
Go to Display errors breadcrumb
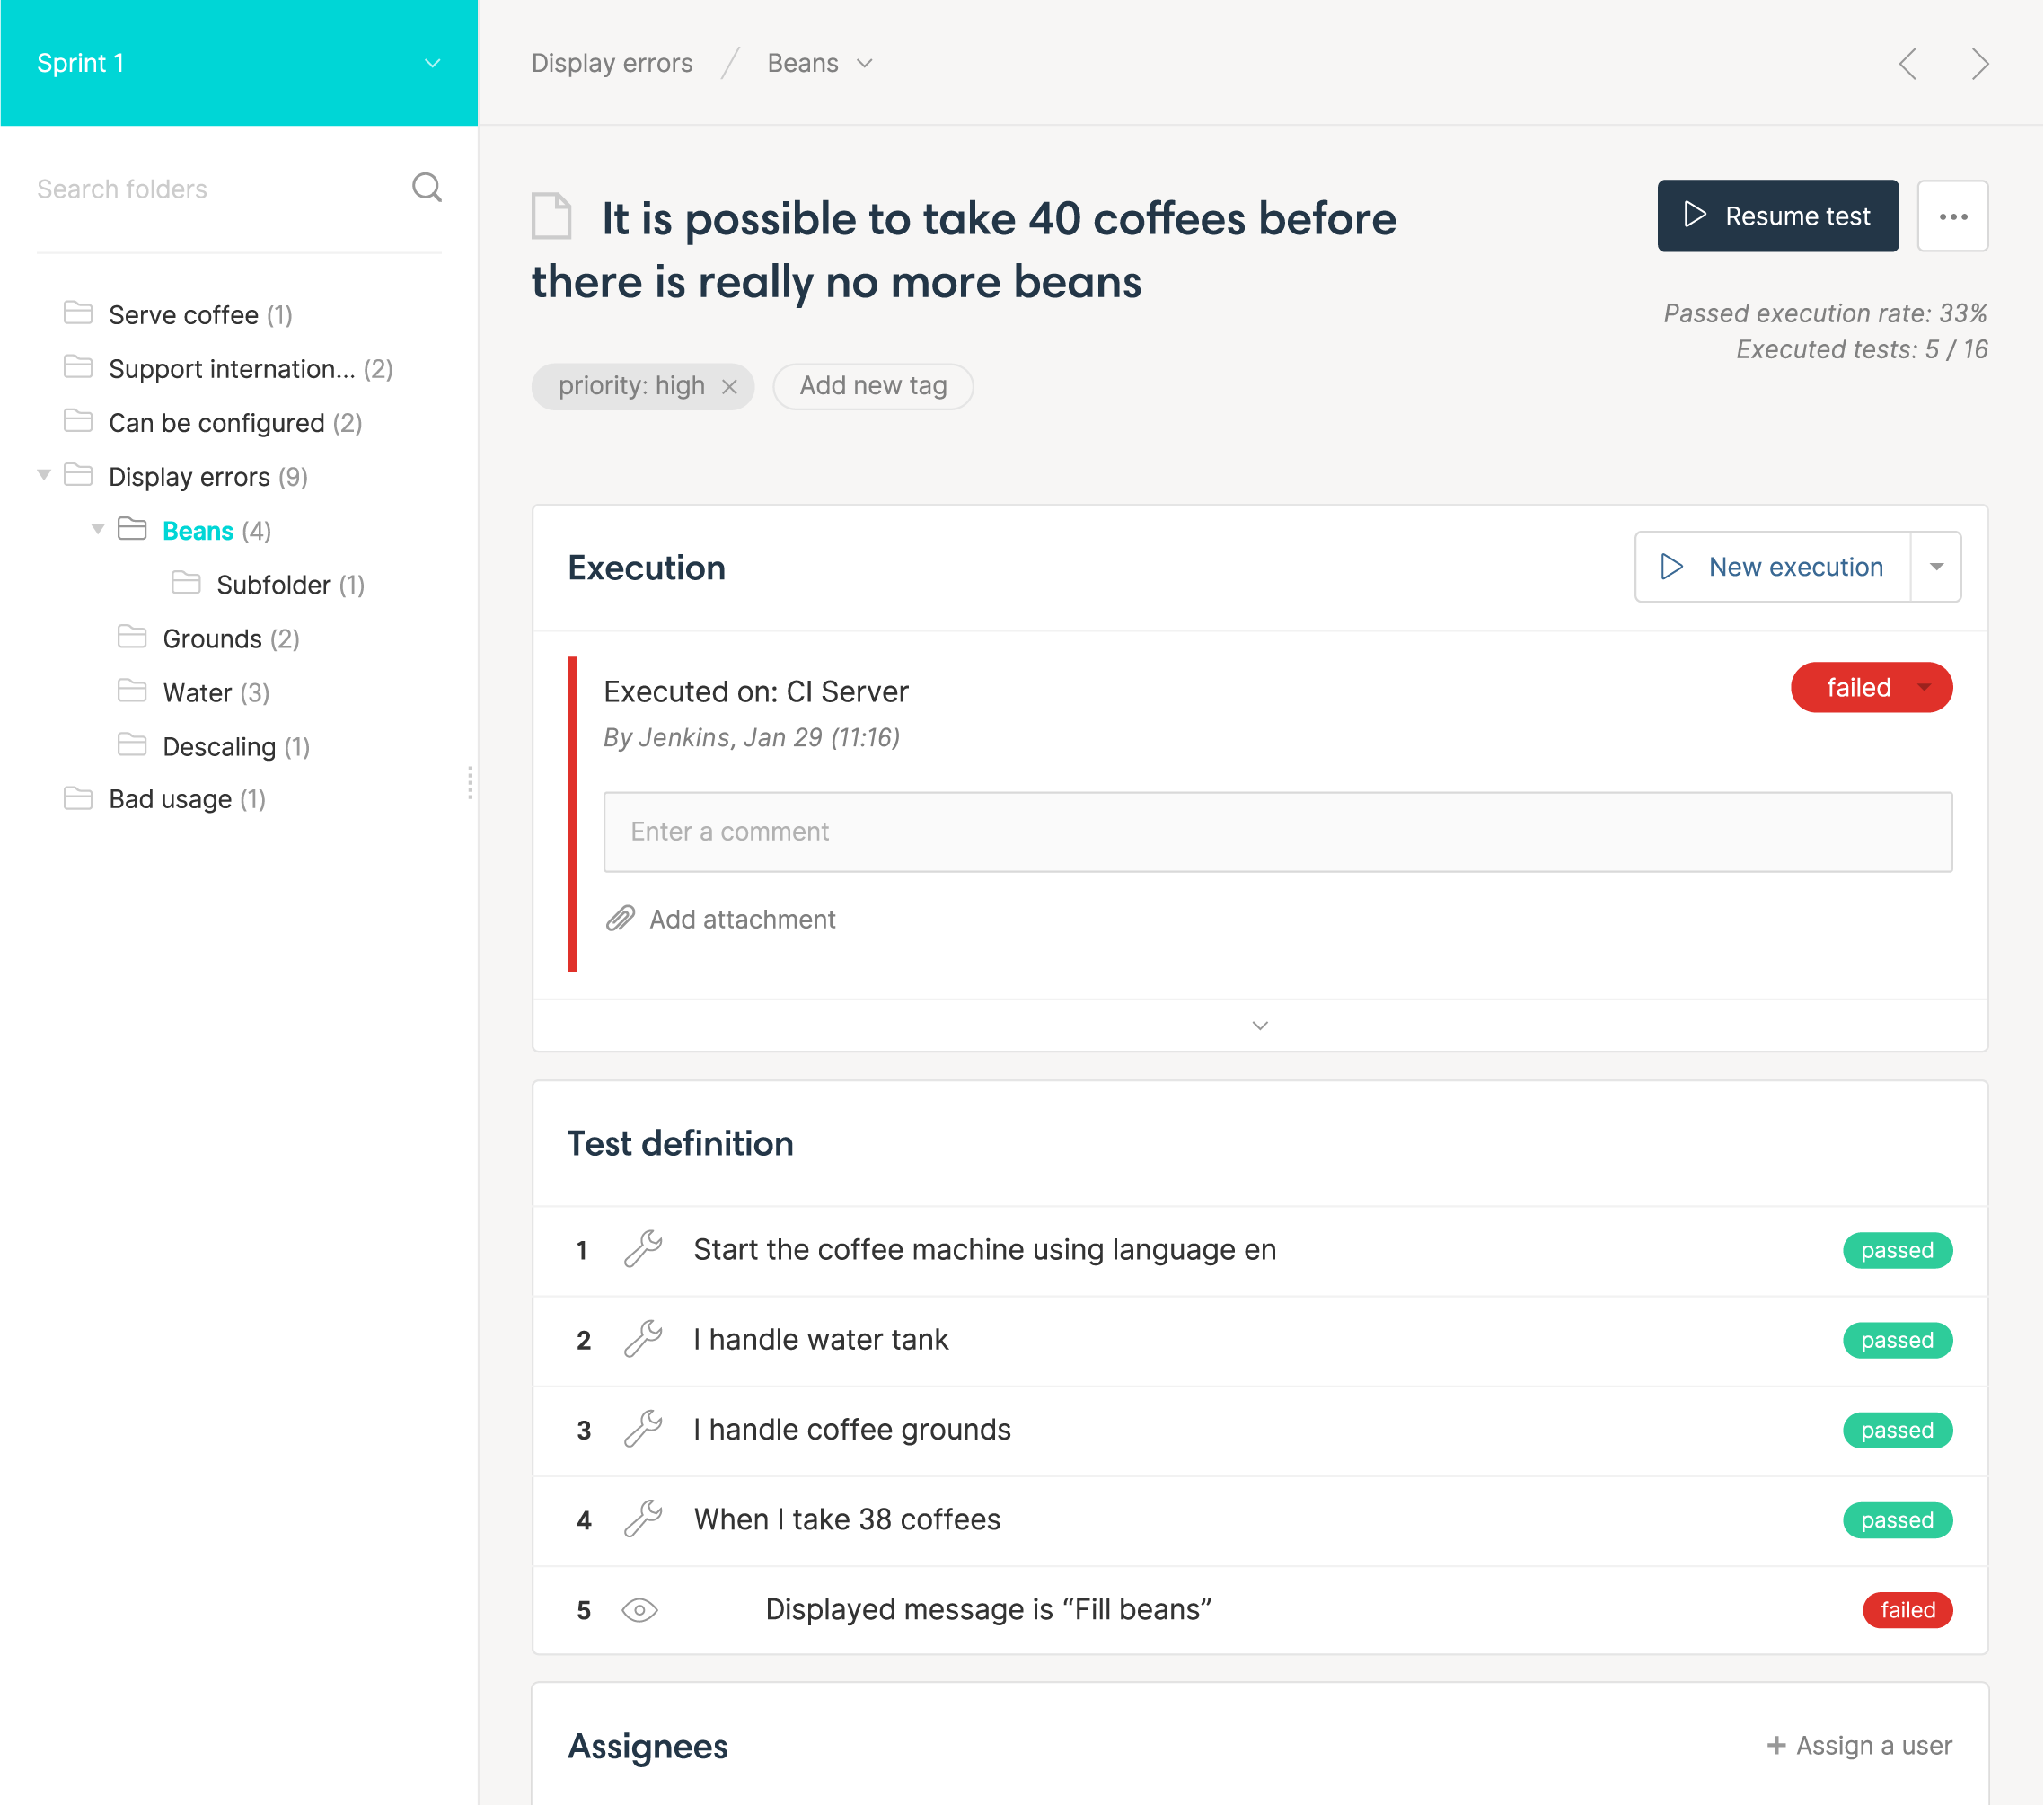612,64
